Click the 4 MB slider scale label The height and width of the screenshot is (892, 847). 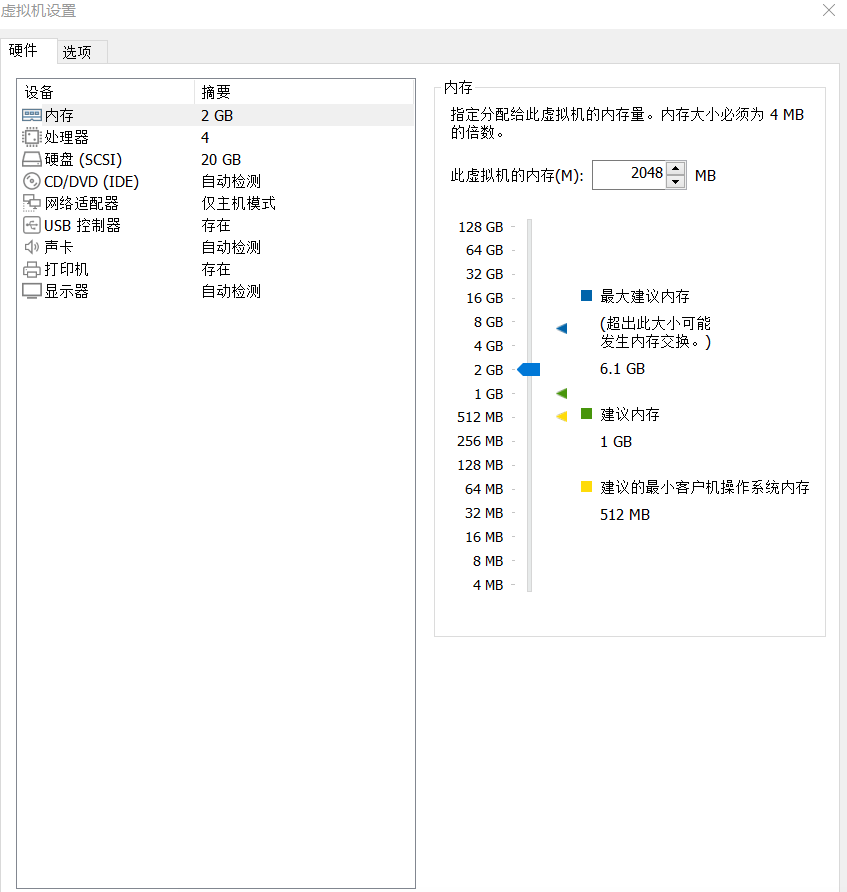pos(488,585)
